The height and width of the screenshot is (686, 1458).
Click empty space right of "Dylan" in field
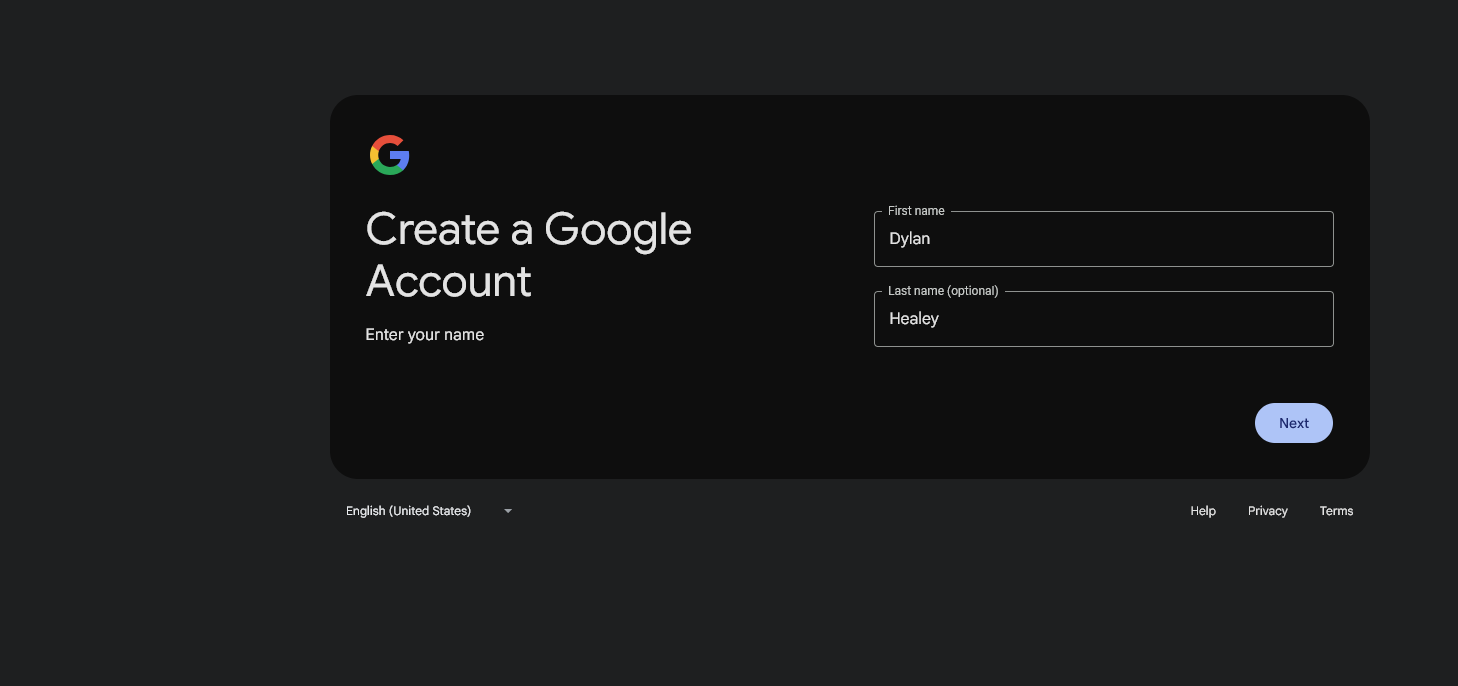click(x=1150, y=240)
